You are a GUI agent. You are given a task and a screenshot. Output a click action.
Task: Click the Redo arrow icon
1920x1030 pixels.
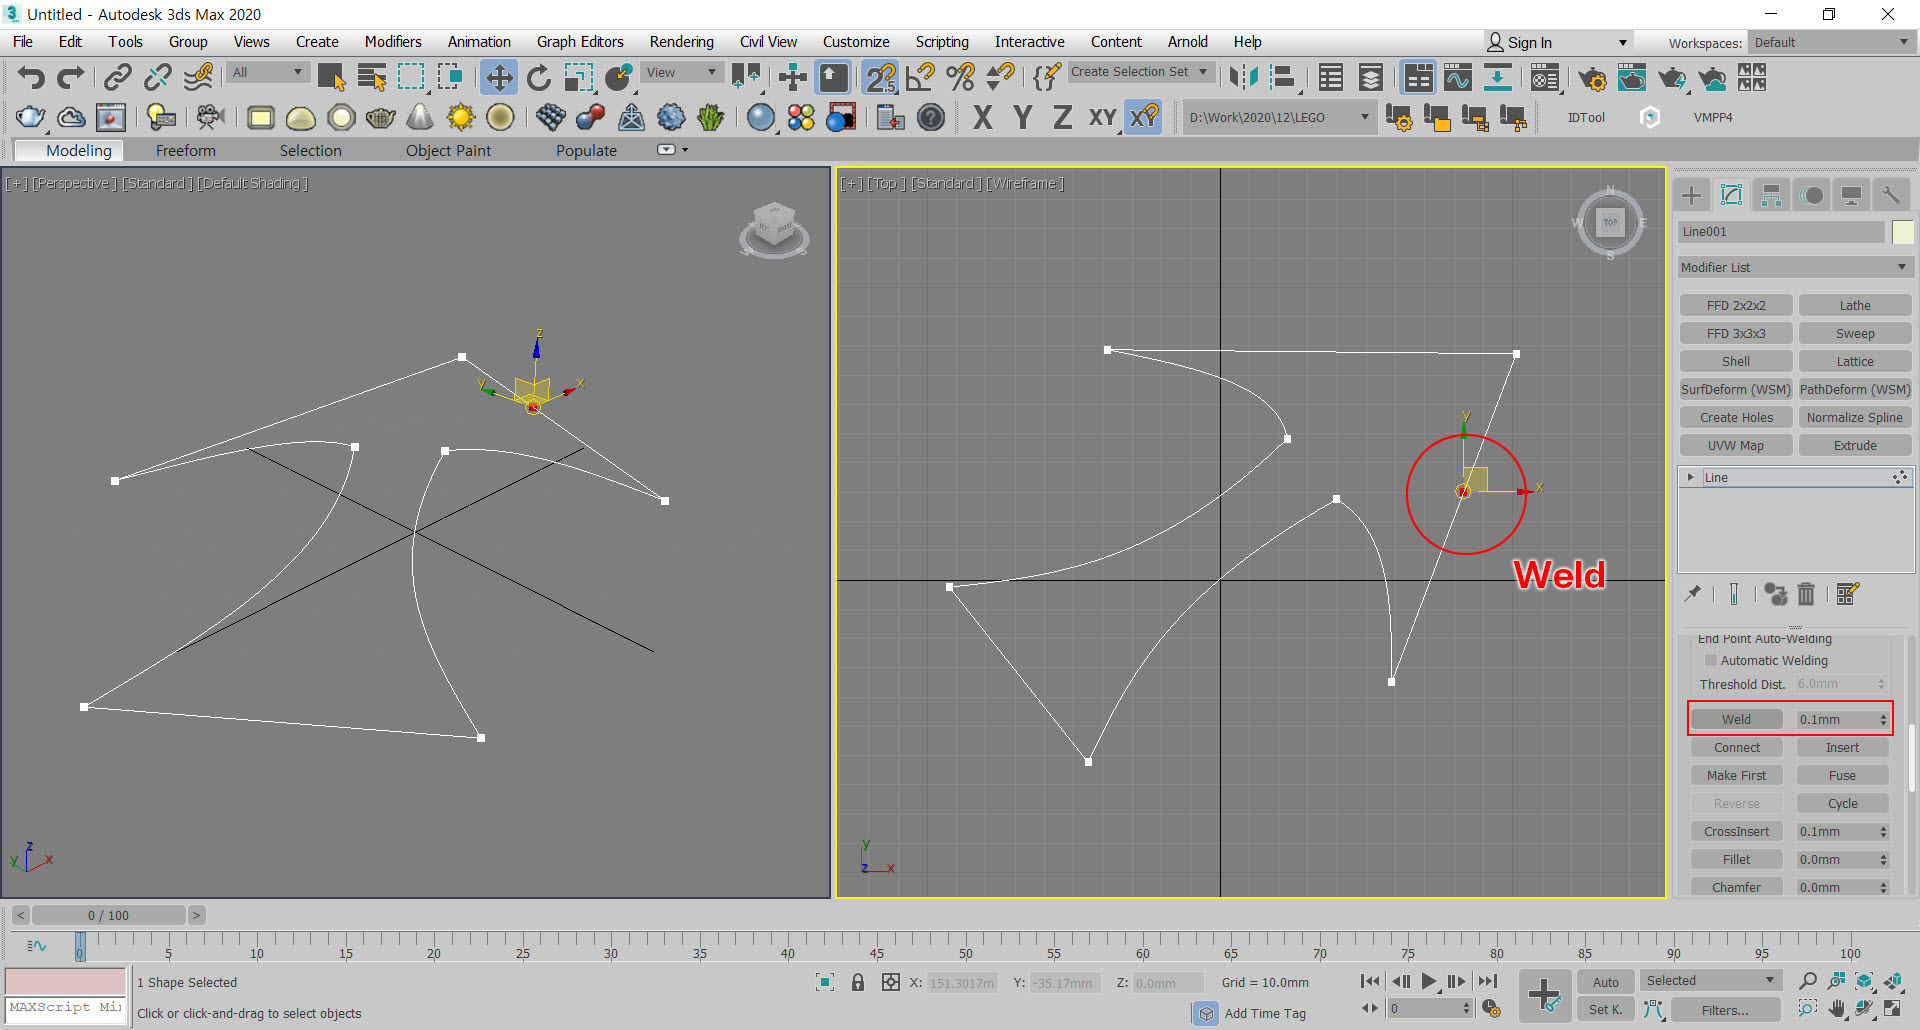point(70,78)
